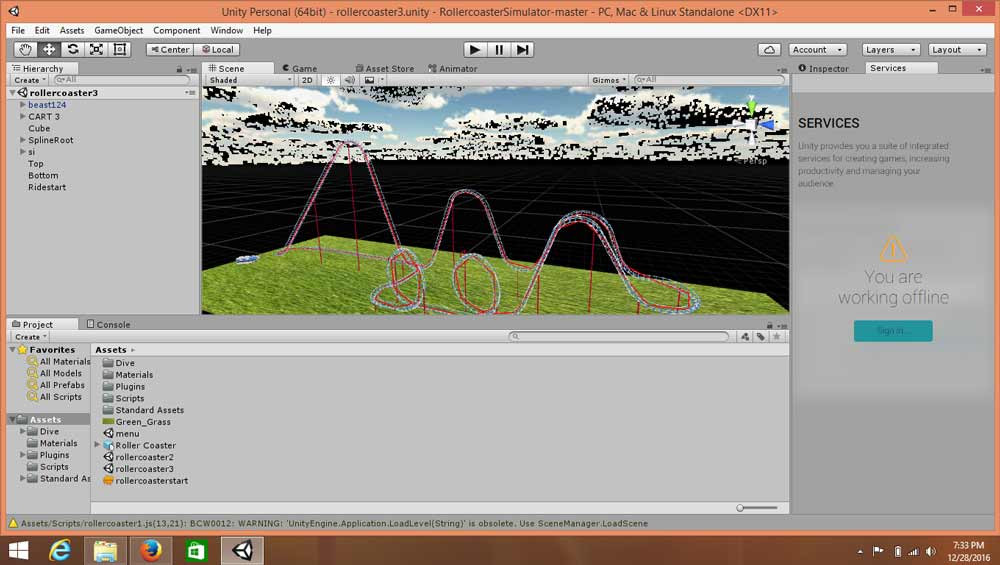This screenshot has height=565, width=1000.
Task: Expand Roller Coaster prefab asset
Action: coord(97,445)
